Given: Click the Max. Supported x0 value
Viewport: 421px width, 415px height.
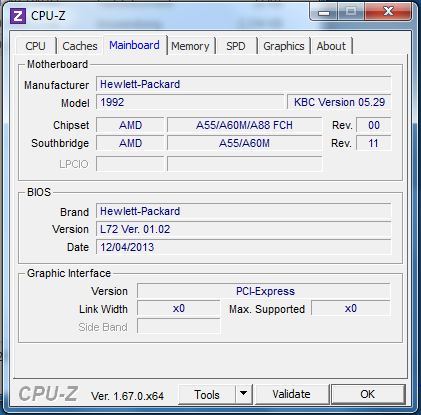Looking at the screenshot, I should click(x=351, y=309).
